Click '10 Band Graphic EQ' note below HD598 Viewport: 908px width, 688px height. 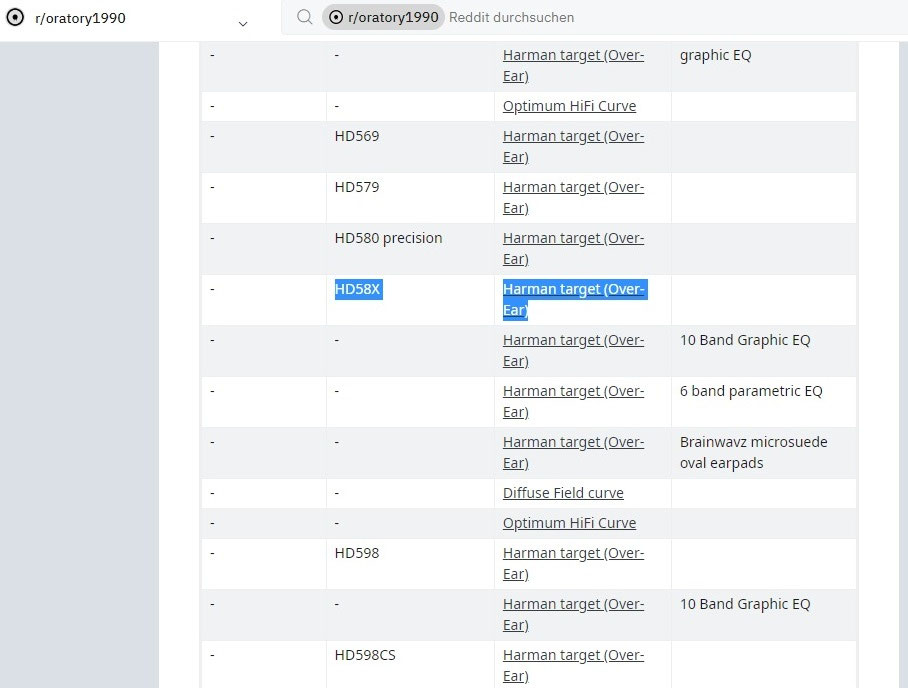(x=745, y=604)
